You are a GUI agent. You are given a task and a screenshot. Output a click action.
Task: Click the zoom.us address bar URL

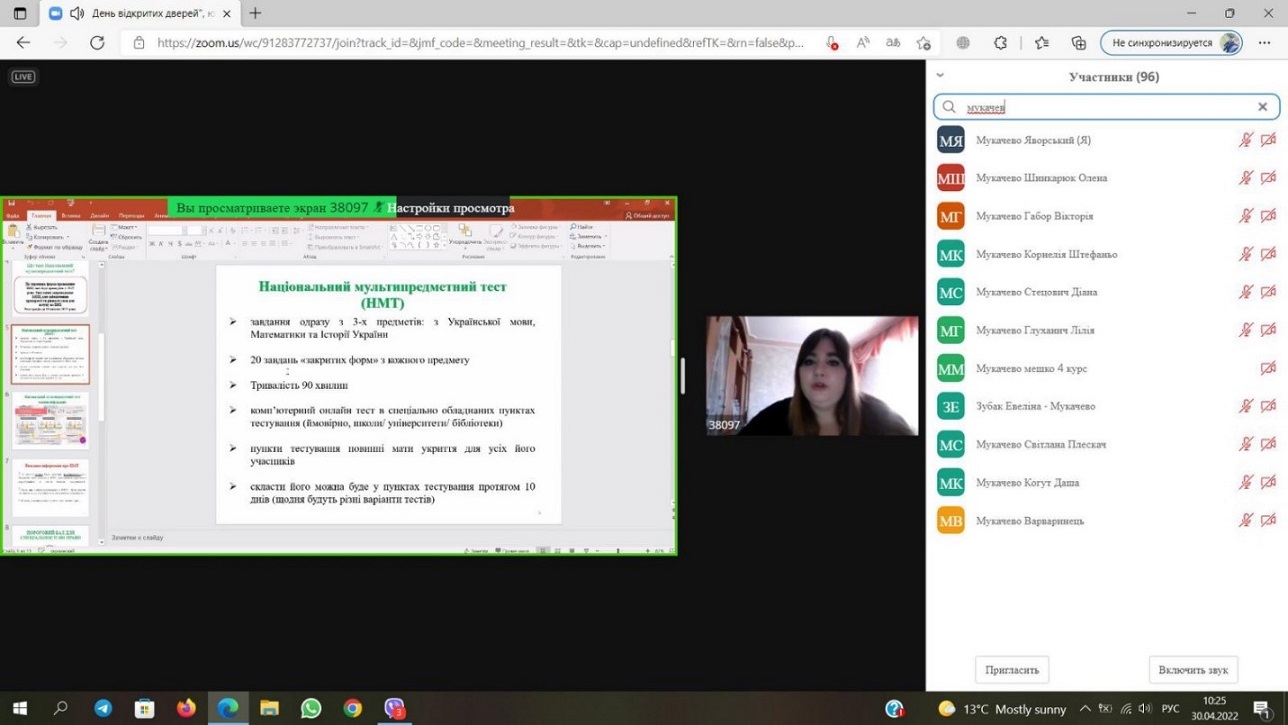(481, 43)
